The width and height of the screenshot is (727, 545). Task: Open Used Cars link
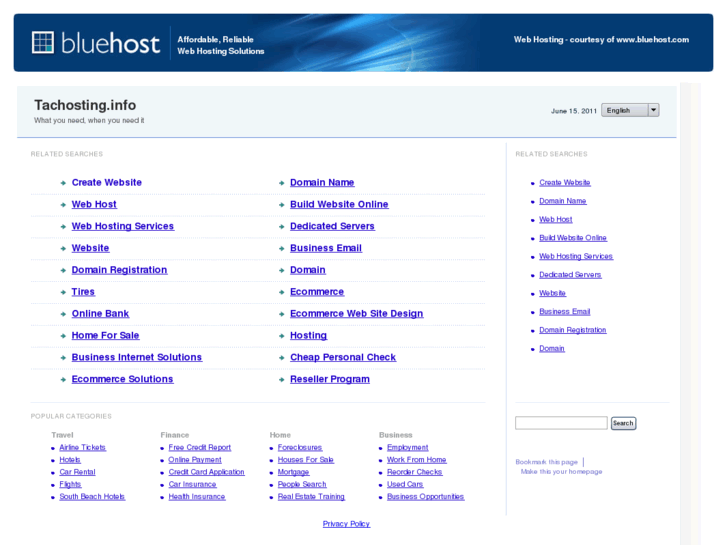405,484
